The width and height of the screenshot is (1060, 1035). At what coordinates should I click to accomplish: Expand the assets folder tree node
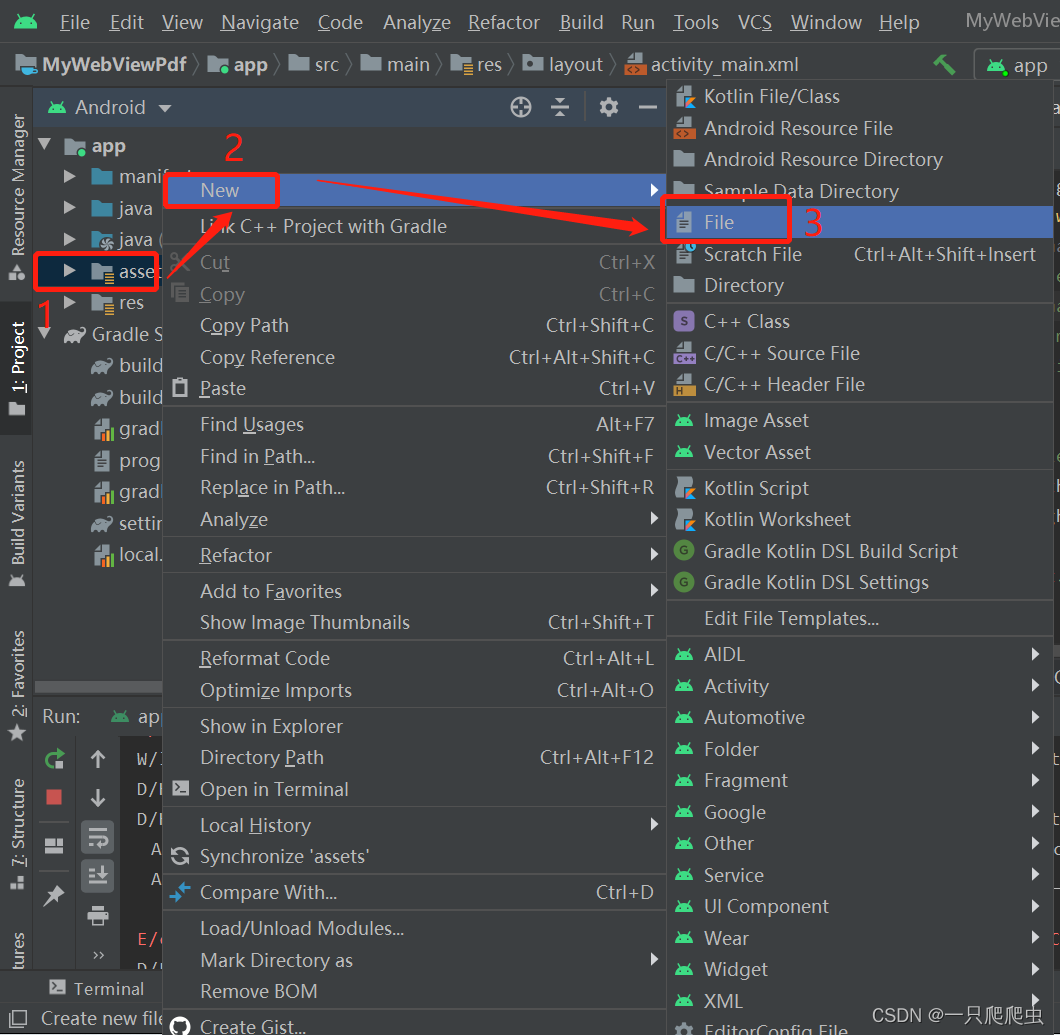point(69,271)
